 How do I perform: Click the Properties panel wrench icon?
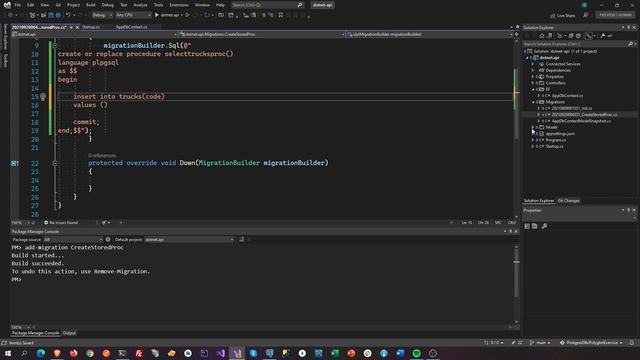click(x=544, y=226)
